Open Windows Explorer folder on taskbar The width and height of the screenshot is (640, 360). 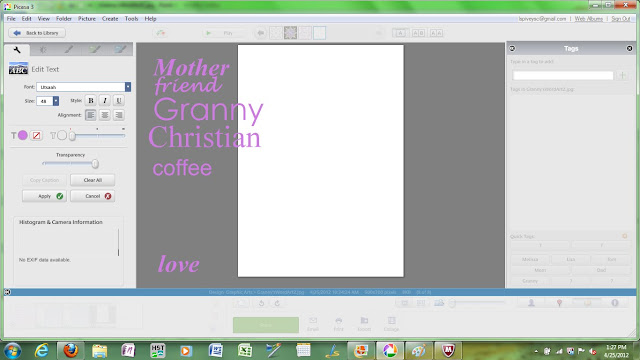99,351
